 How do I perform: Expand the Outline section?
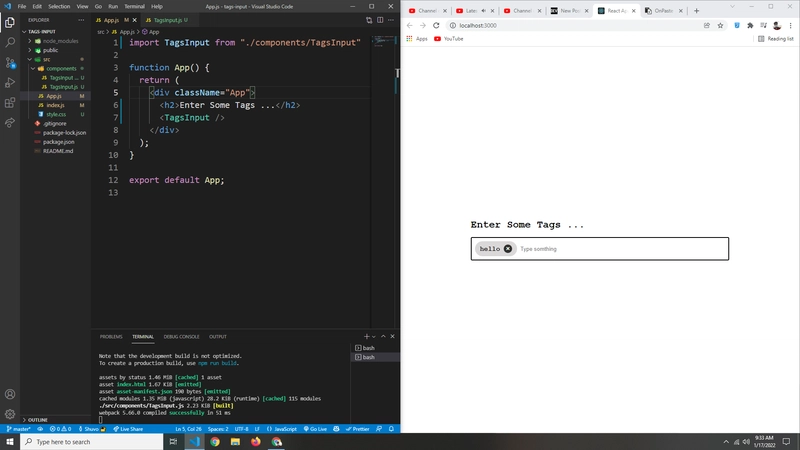(x=38, y=420)
